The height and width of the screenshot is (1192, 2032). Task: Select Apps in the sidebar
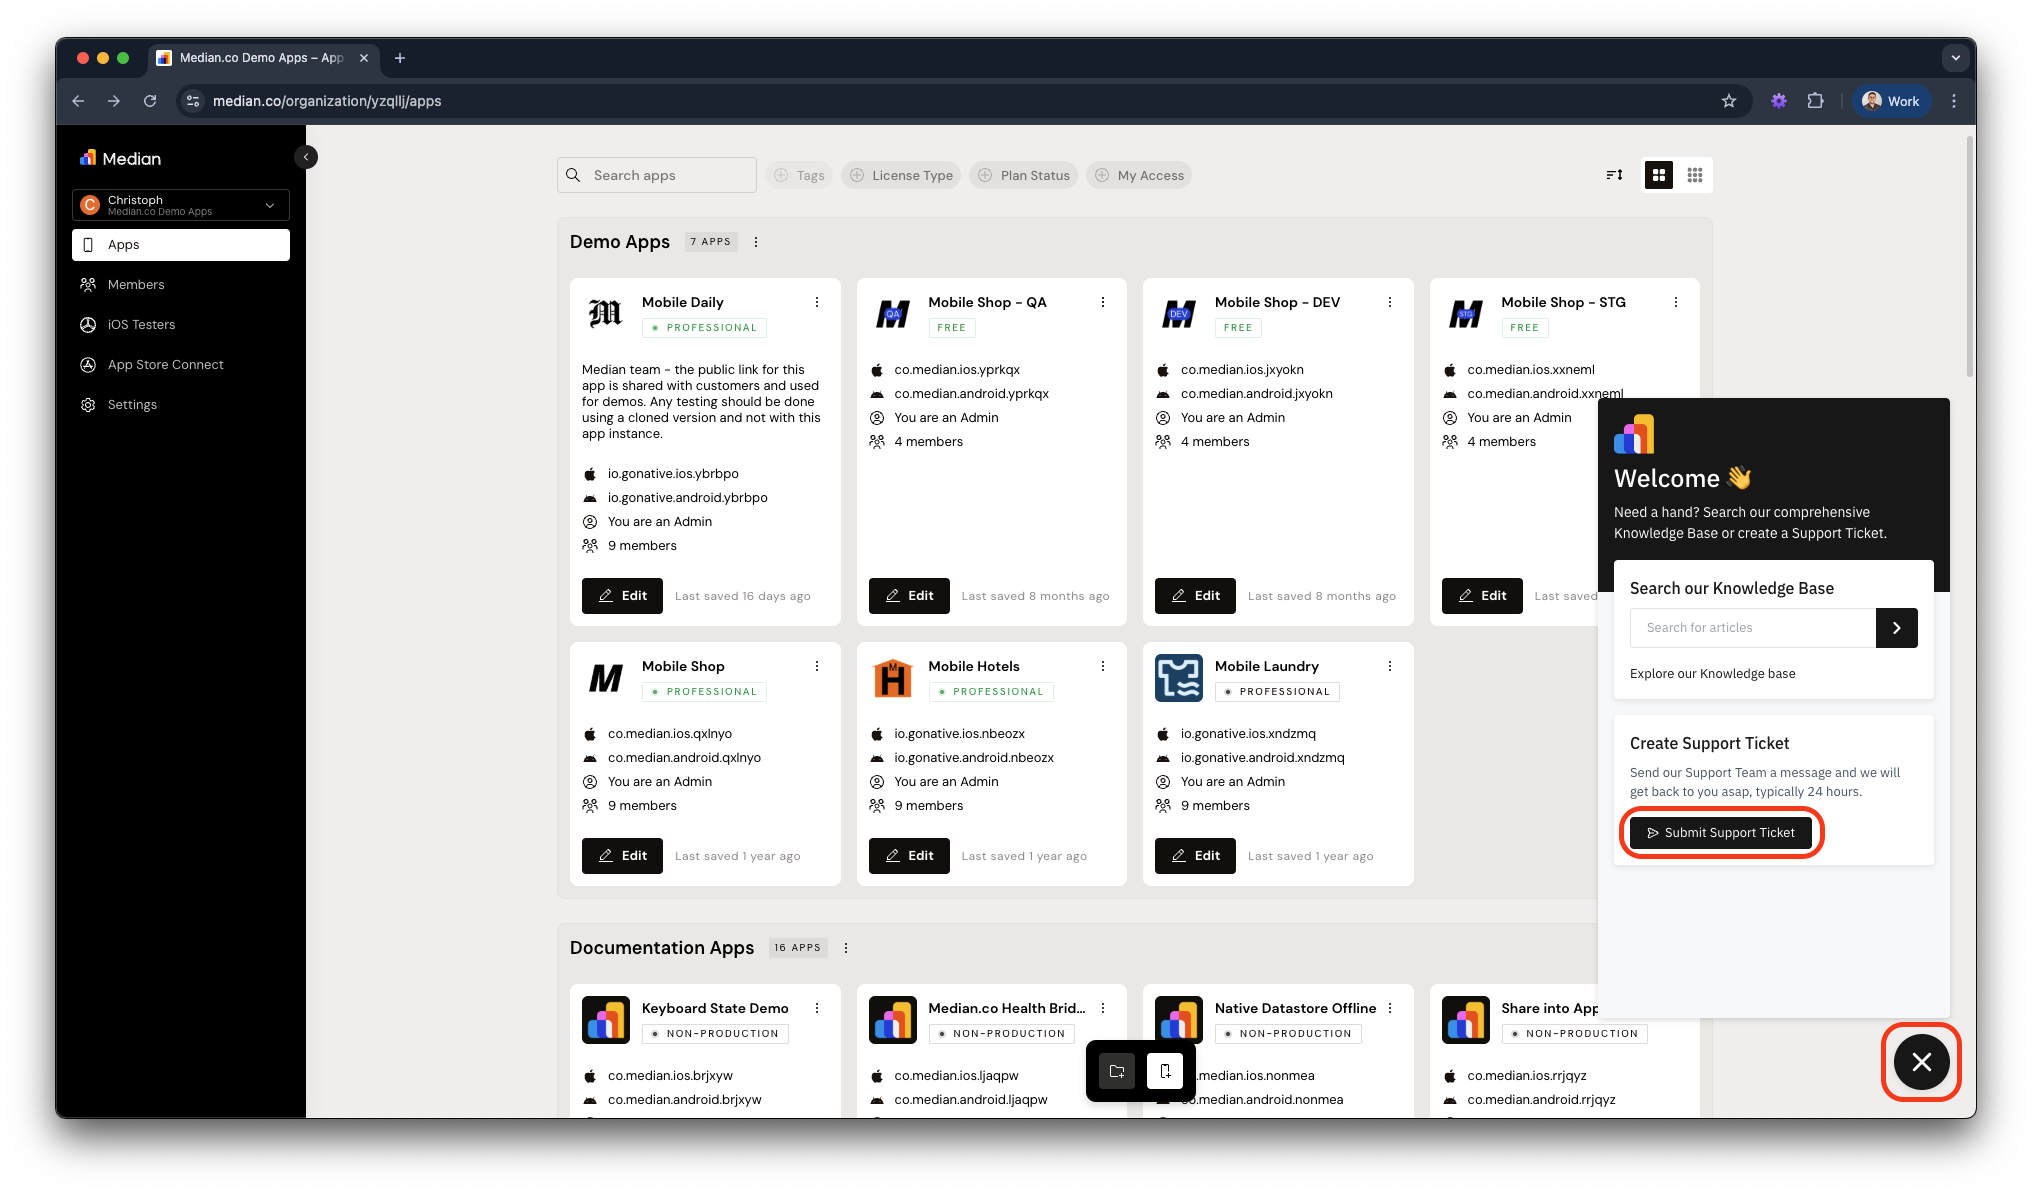click(181, 245)
